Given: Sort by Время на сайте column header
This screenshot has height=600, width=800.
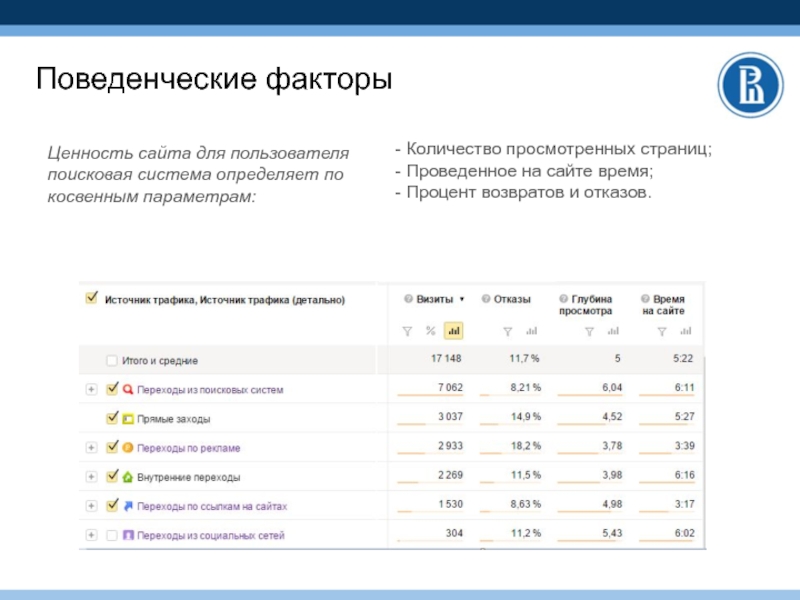Looking at the screenshot, I should tap(664, 305).
